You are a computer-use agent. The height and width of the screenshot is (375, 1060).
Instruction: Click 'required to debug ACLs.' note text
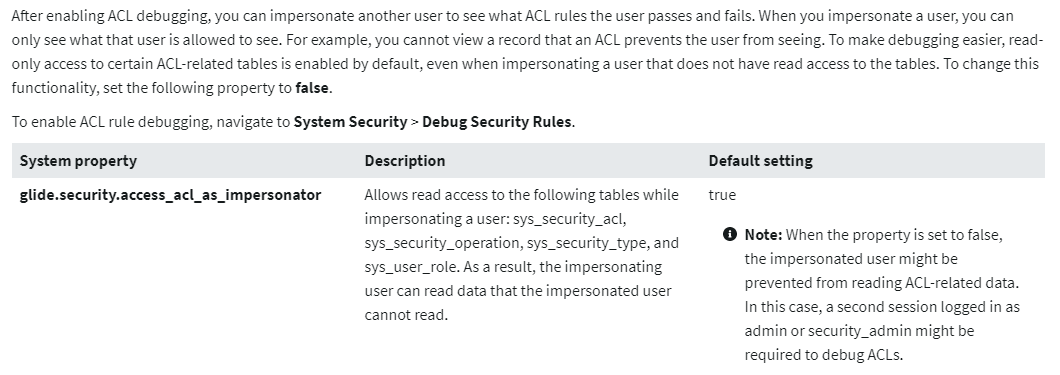tap(823, 355)
